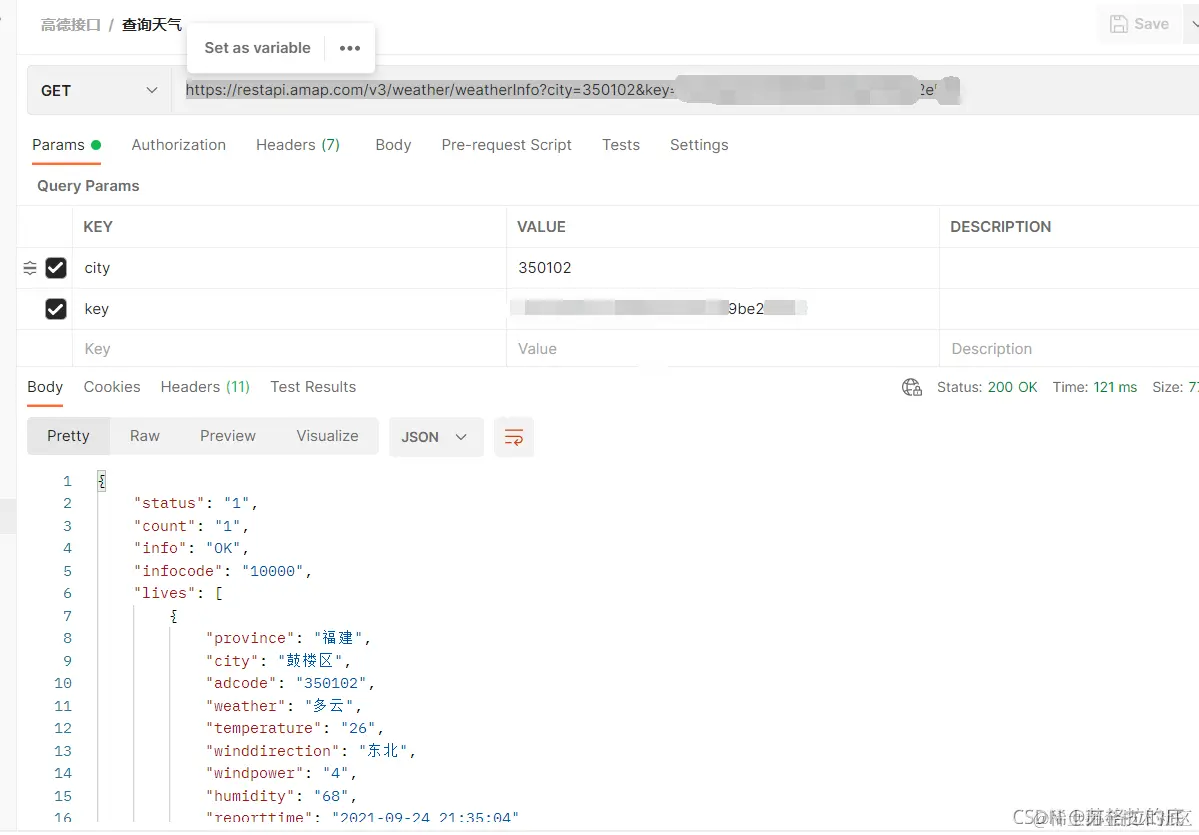Click the "adcode": "350102" line
This screenshot has height=835, width=1199.
pos(290,683)
